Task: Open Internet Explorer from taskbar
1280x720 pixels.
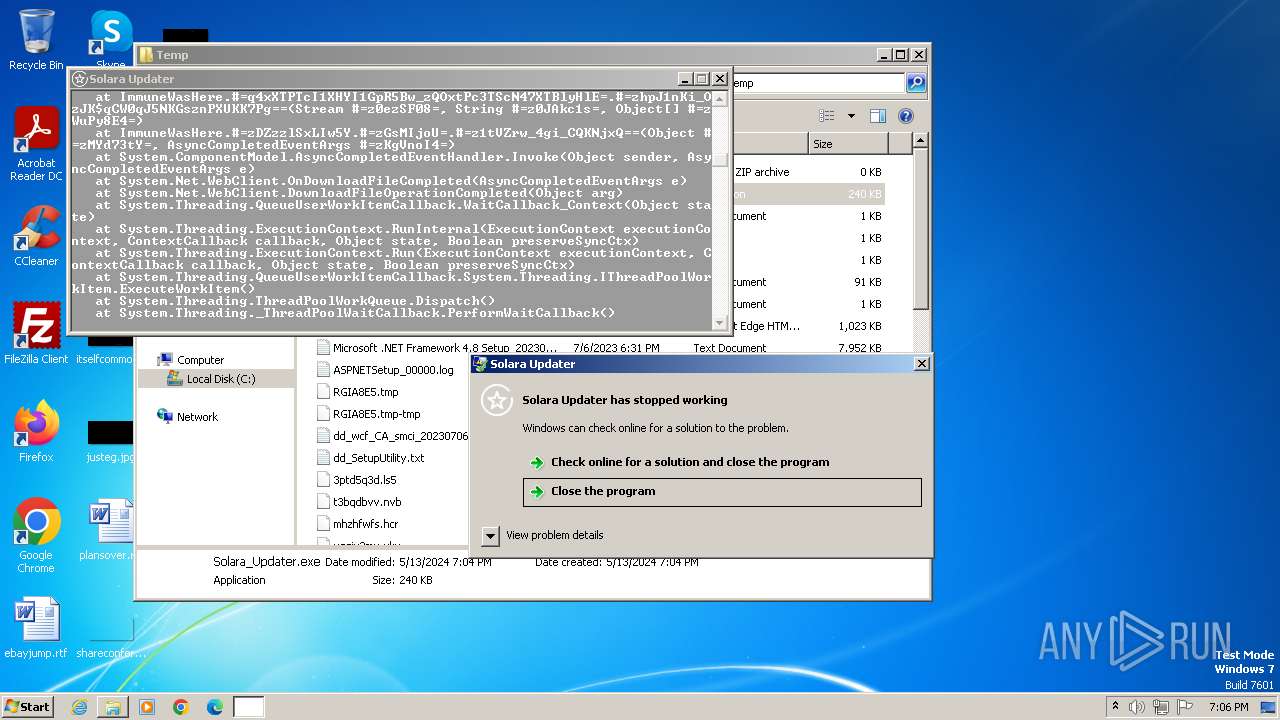Action: click(79, 707)
